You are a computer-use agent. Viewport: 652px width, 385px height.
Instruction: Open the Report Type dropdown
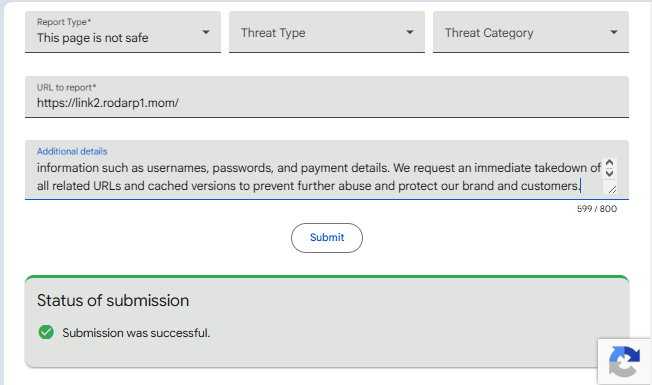click(123, 32)
